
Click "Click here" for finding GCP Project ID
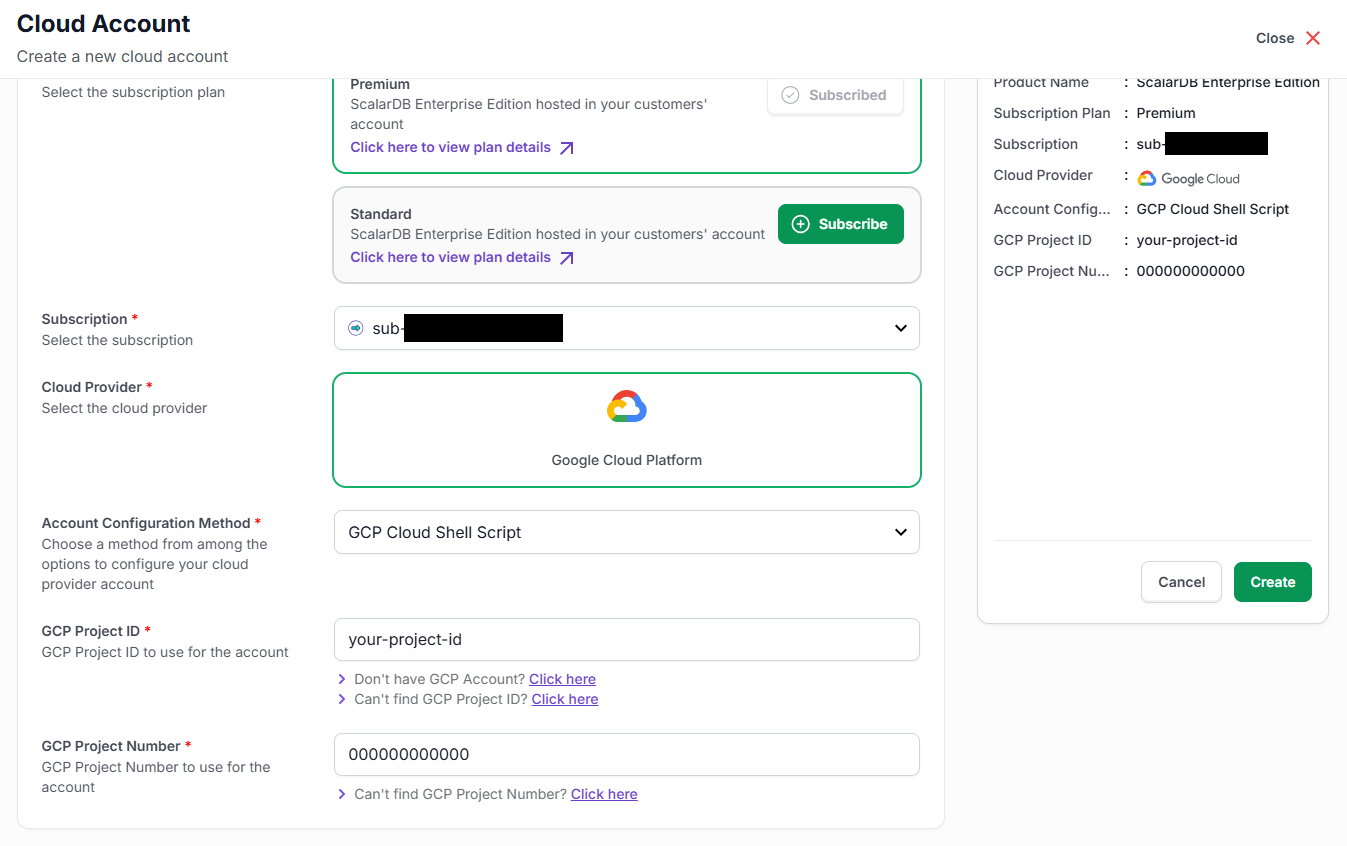[564, 699]
